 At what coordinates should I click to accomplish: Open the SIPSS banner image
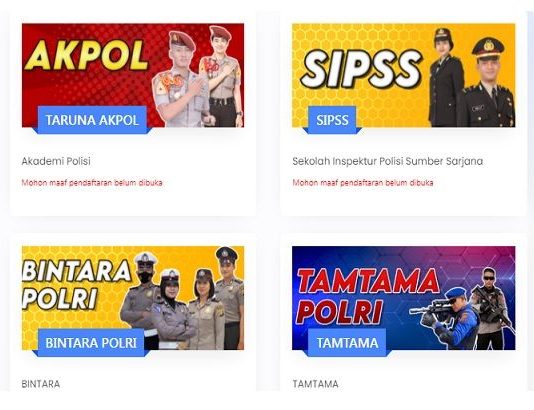click(404, 75)
